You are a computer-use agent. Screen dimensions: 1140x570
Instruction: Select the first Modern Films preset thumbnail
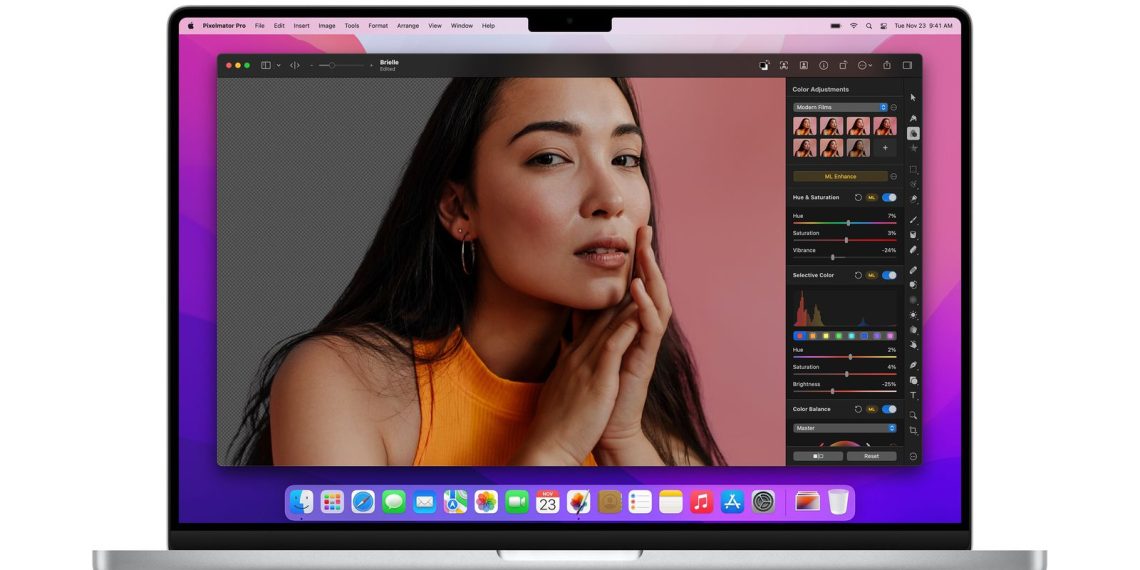click(804, 126)
